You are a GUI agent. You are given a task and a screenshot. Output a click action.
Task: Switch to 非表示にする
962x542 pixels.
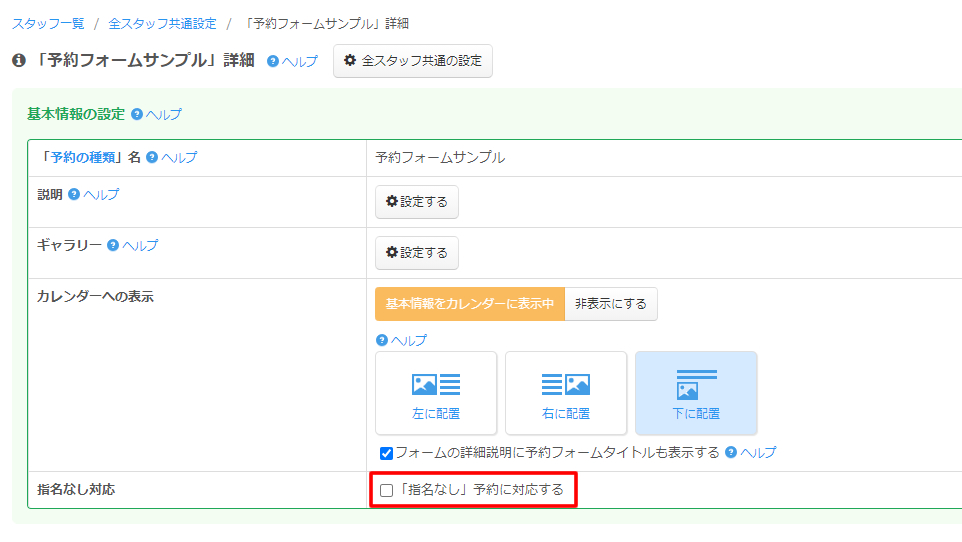click(610, 304)
